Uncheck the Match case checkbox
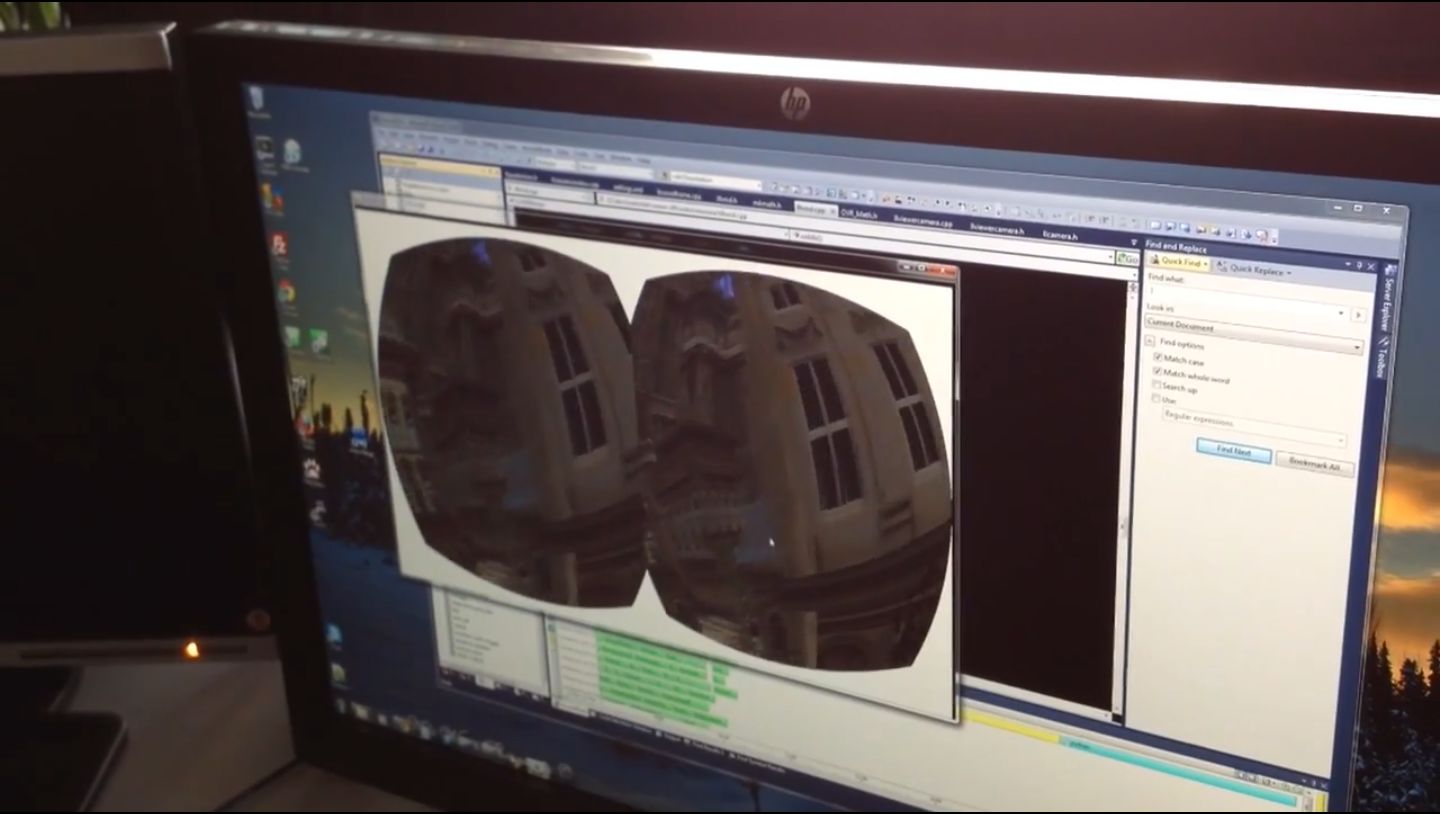Image resolution: width=1440 pixels, height=814 pixels. pyautogui.click(x=1157, y=357)
